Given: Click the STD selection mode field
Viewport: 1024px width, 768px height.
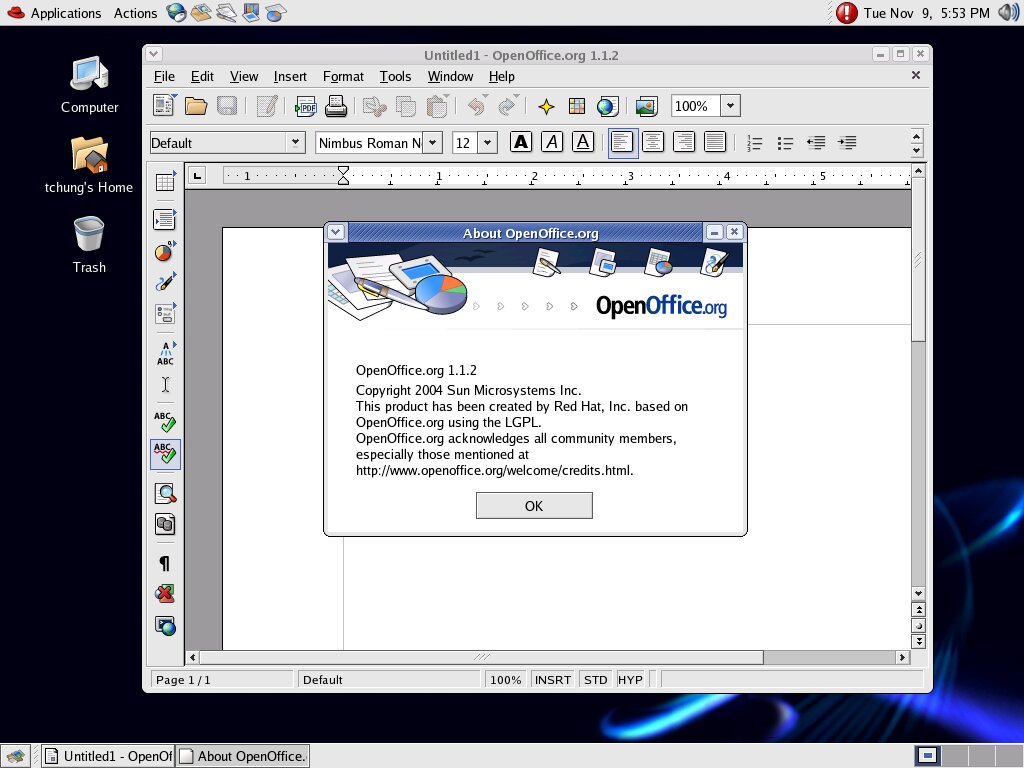Looking at the screenshot, I should pos(596,679).
